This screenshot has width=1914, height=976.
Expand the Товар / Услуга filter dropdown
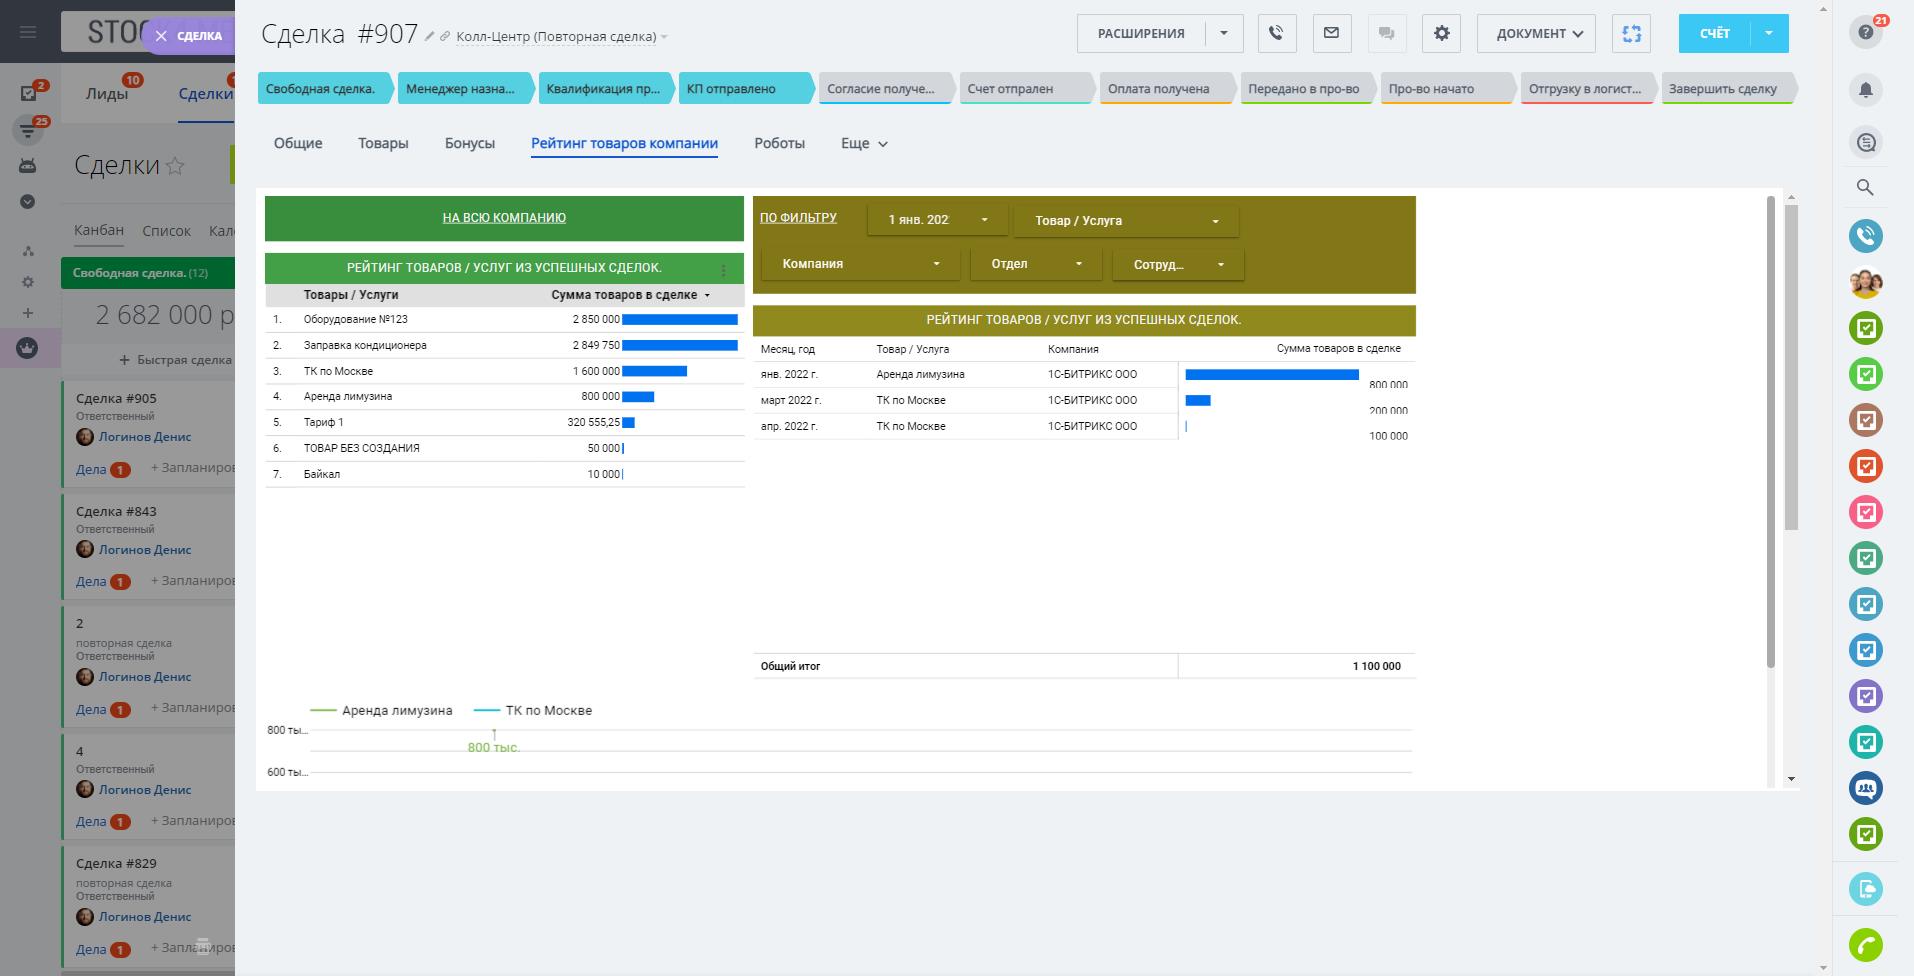pyautogui.click(x=1125, y=221)
